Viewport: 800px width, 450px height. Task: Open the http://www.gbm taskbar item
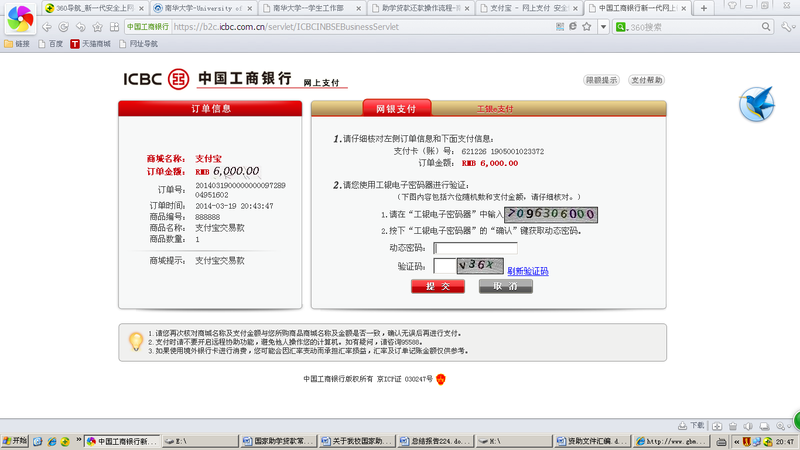point(671,441)
